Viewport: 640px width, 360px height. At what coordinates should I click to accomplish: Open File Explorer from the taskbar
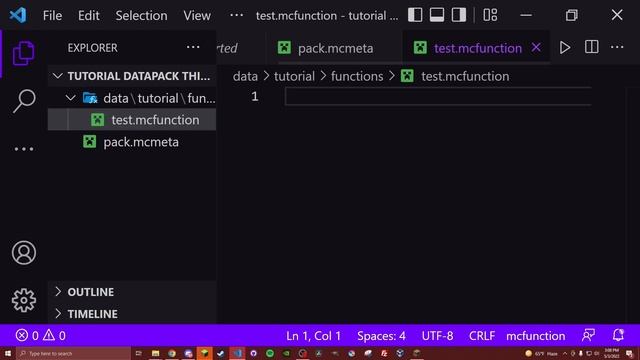click(155, 353)
